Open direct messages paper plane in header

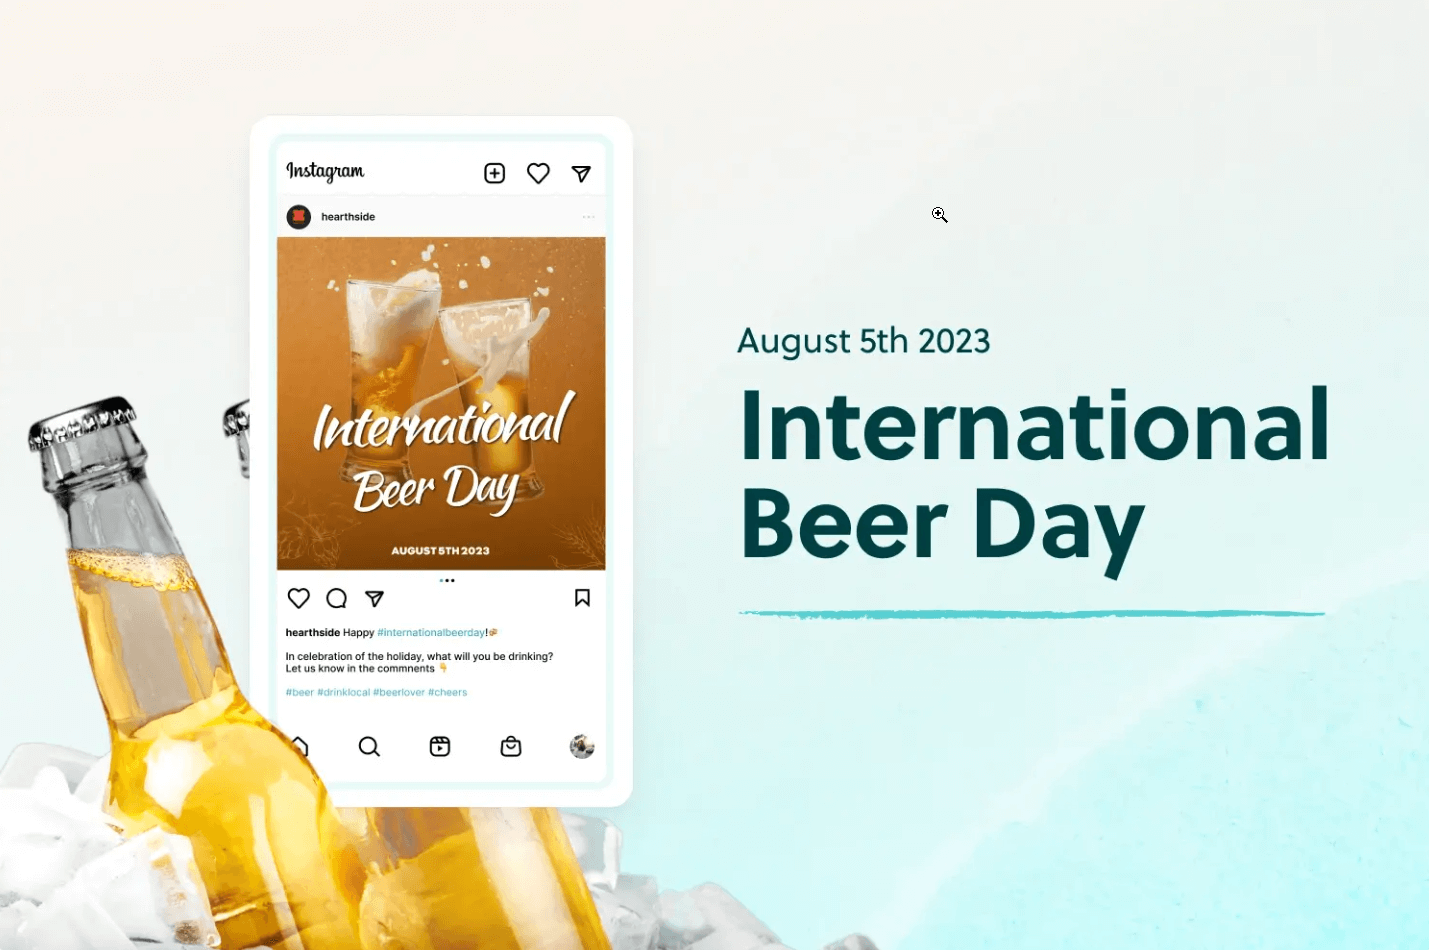tap(581, 174)
